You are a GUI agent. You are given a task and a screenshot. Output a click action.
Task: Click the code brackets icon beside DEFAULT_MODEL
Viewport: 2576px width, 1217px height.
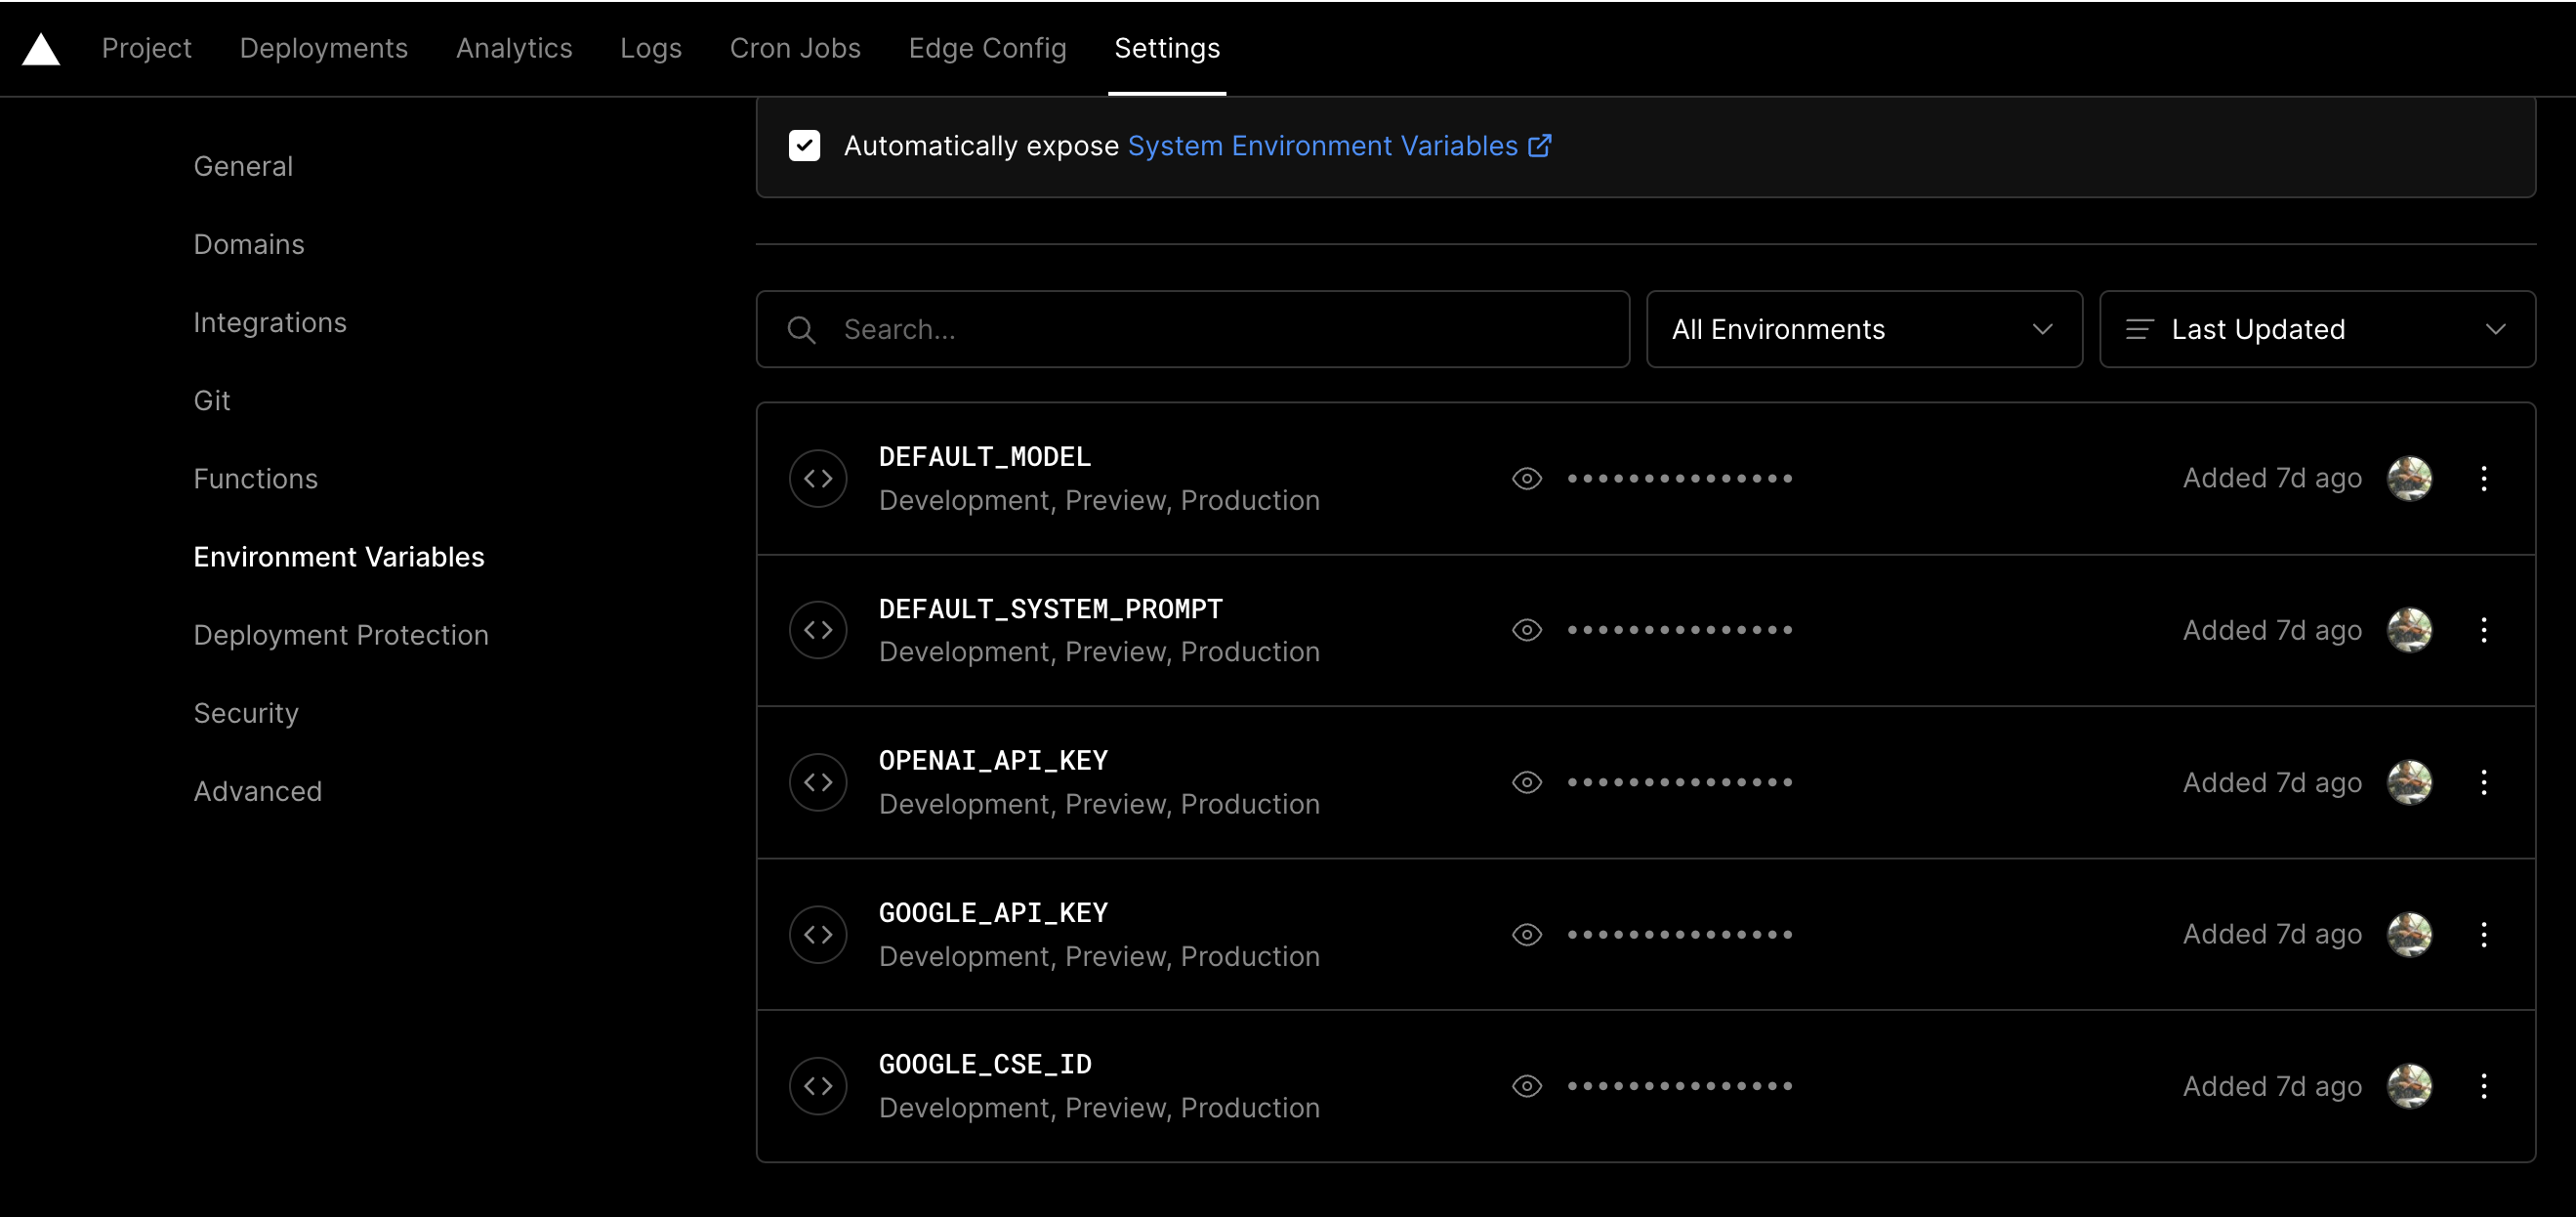[818, 478]
